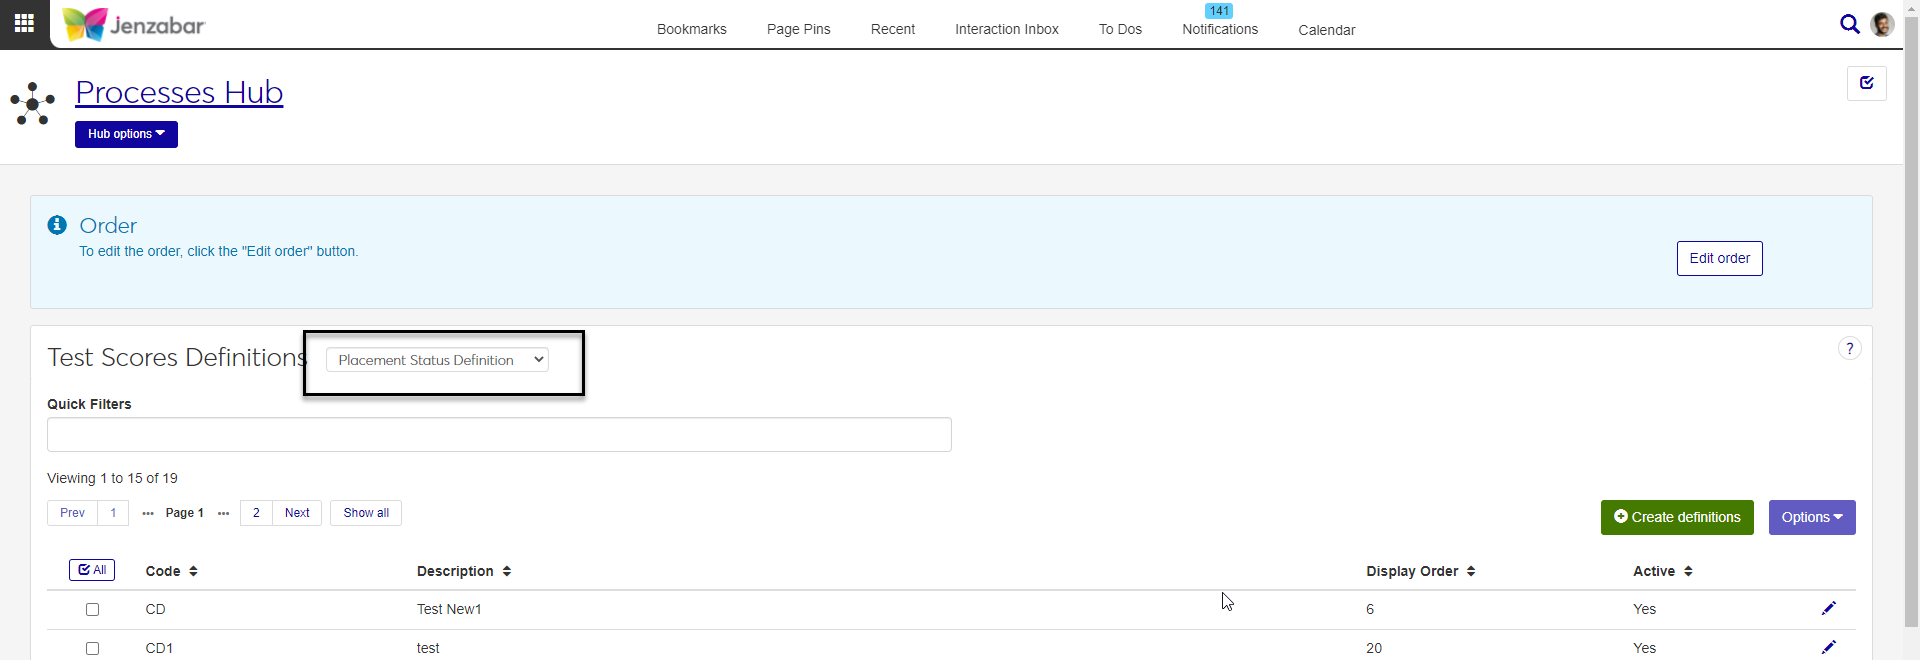Click the Create definitions button
This screenshot has height=660, width=1921.
(1676, 517)
